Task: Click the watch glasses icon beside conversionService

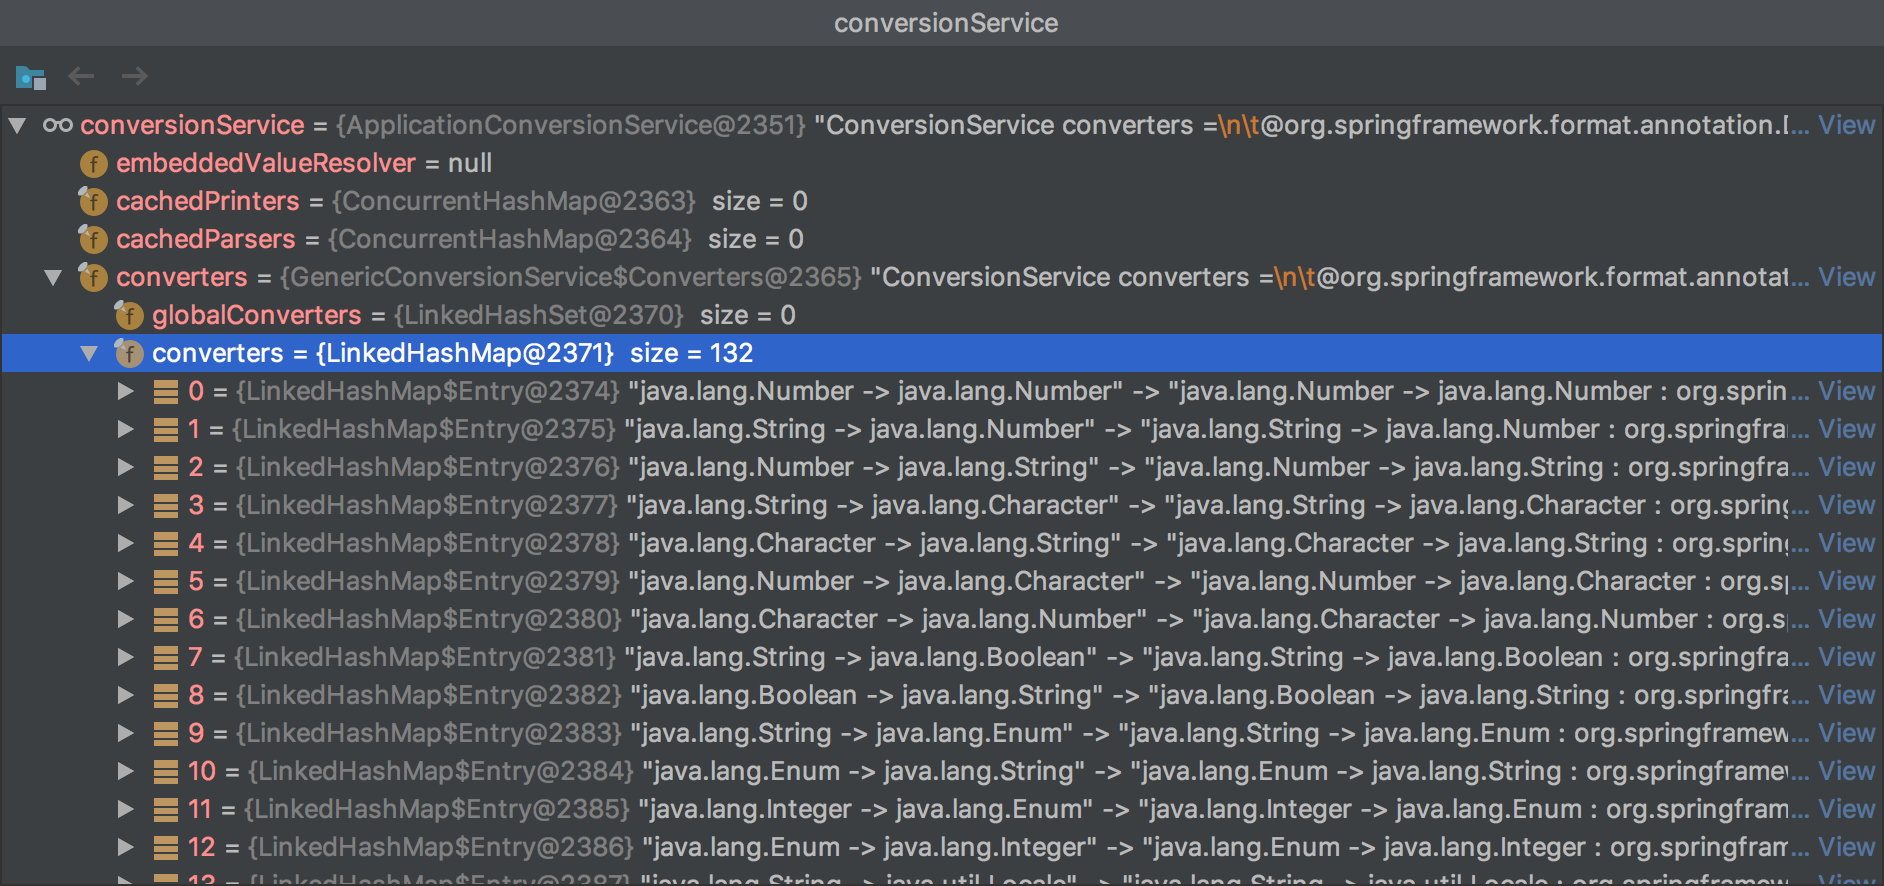Action: [57, 126]
